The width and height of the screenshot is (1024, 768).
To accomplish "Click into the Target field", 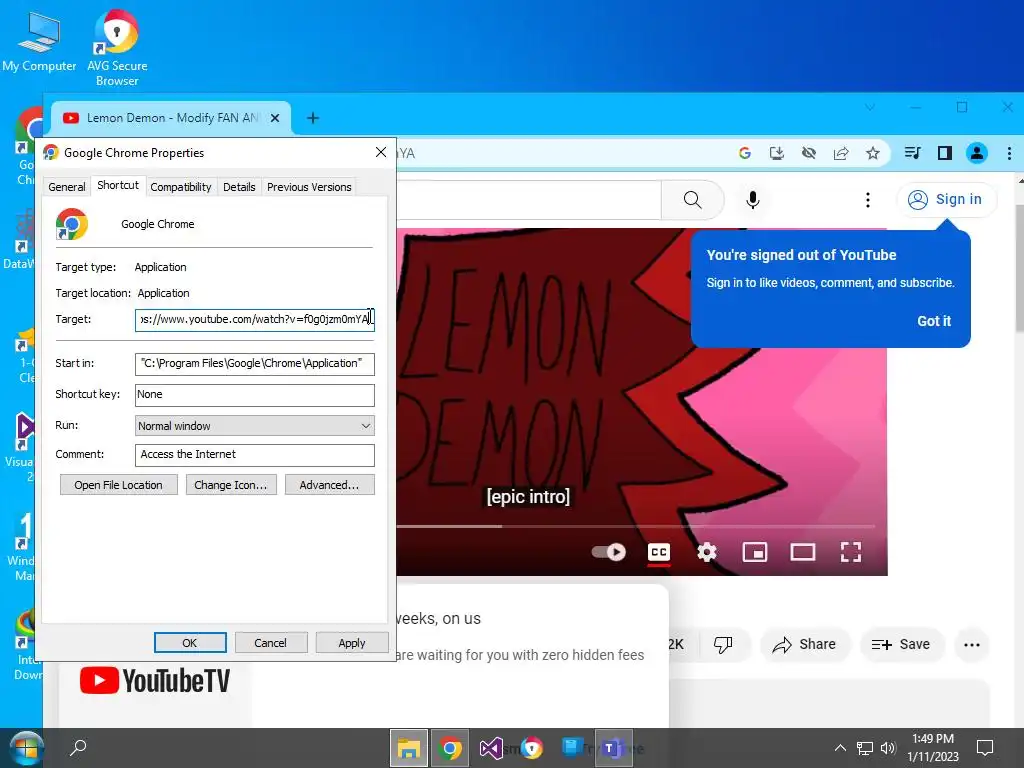I will point(255,320).
